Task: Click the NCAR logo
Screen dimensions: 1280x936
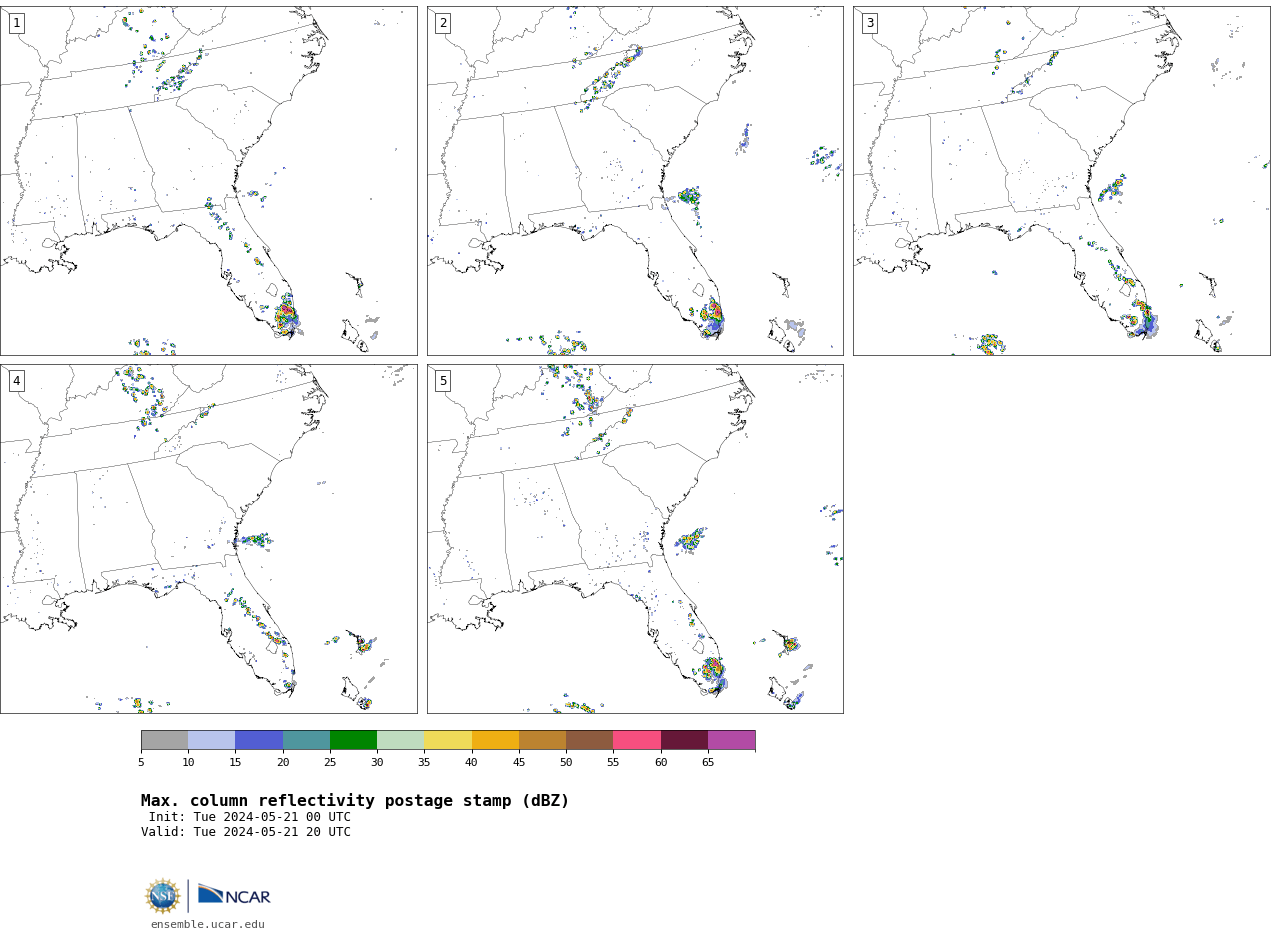Action: point(234,895)
